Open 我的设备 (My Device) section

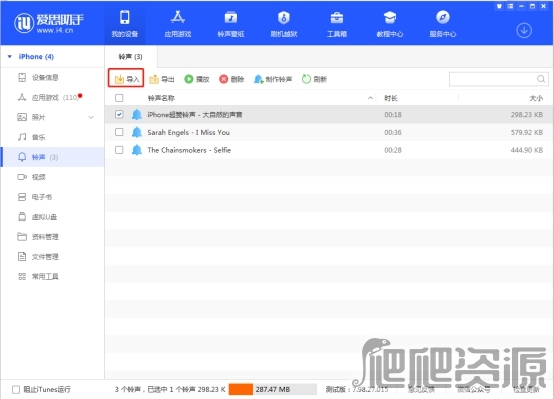[x=125, y=23]
